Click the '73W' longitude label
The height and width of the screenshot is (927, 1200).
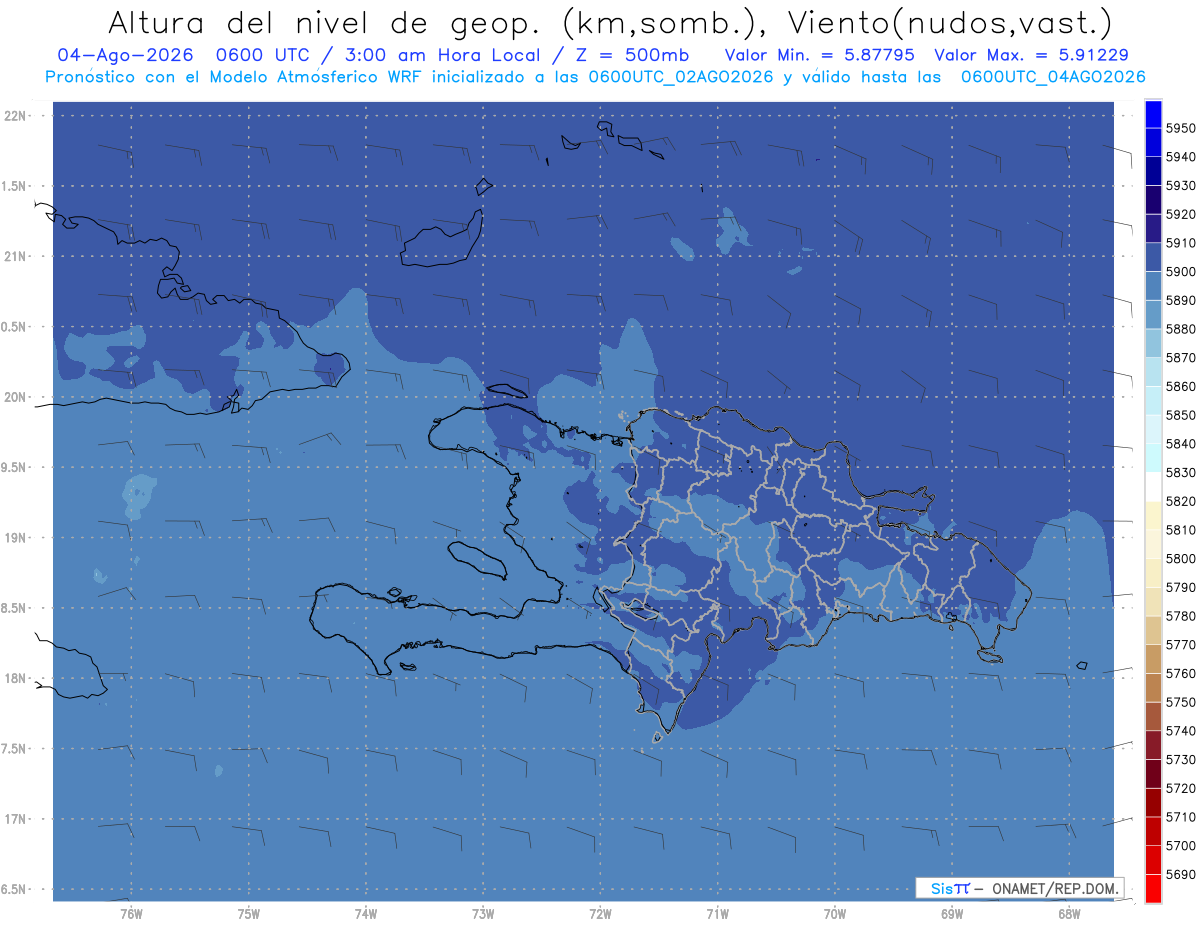click(483, 913)
